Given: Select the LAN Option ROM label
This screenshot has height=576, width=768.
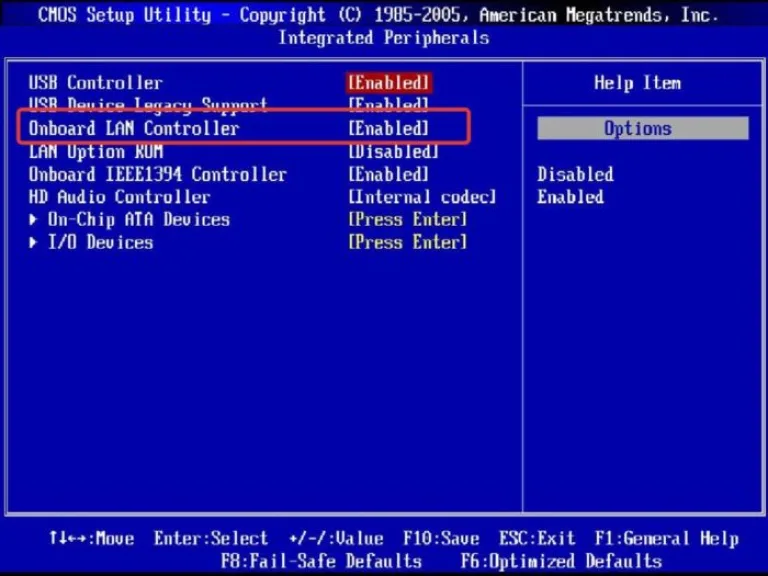Looking at the screenshot, I should (x=96, y=151).
